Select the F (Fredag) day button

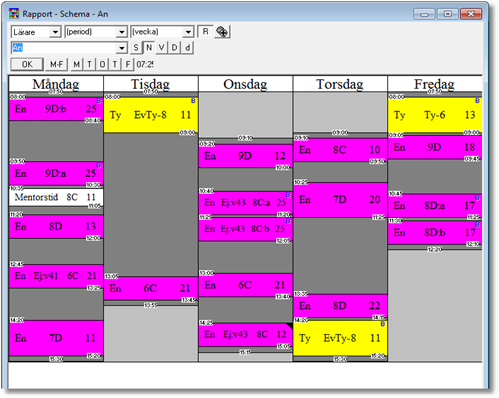(128, 64)
